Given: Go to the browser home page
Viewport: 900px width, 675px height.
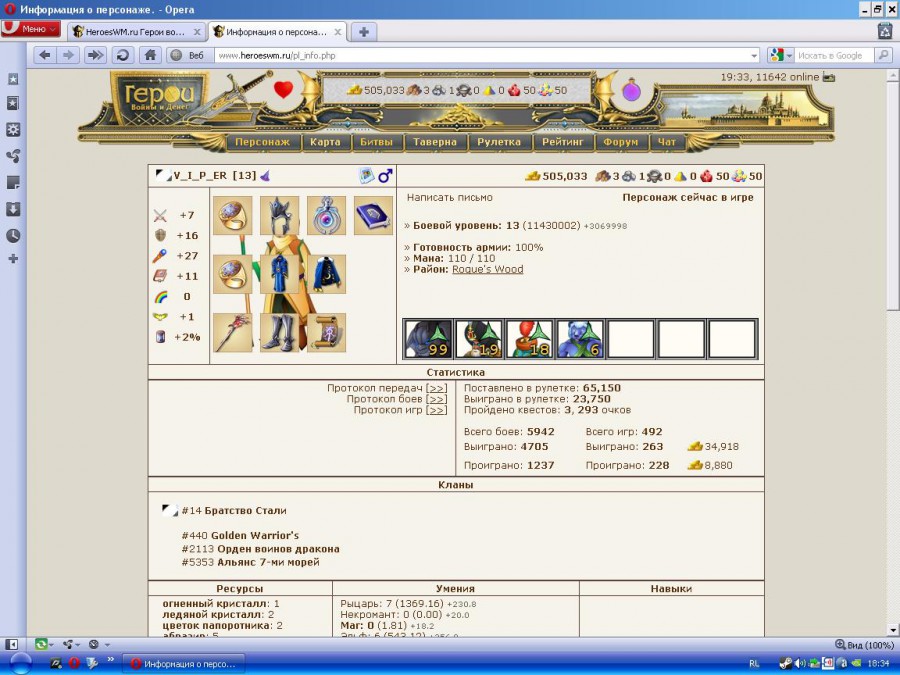Looking at the screenshot, I should (150, 55).
